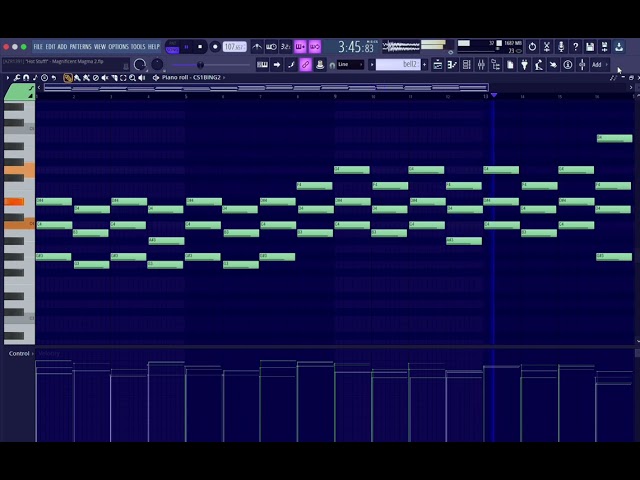Stop playback with the stop button
640x480 pixels.
pos(200,47)
